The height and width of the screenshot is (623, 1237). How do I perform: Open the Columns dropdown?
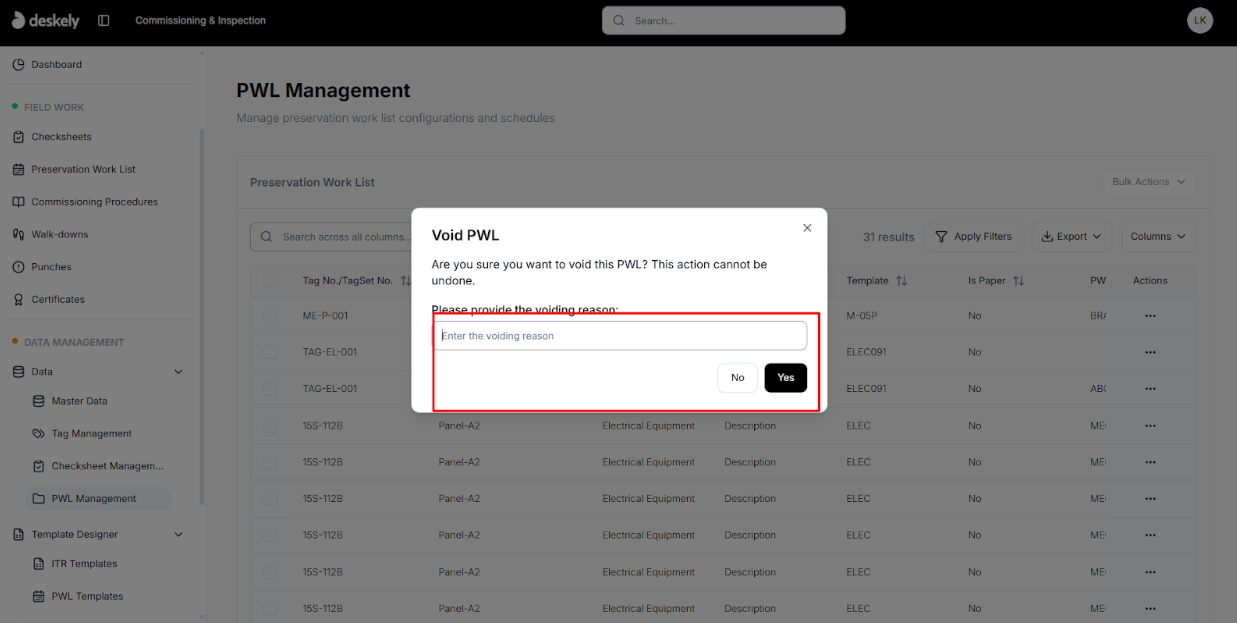pos(1157,236)
